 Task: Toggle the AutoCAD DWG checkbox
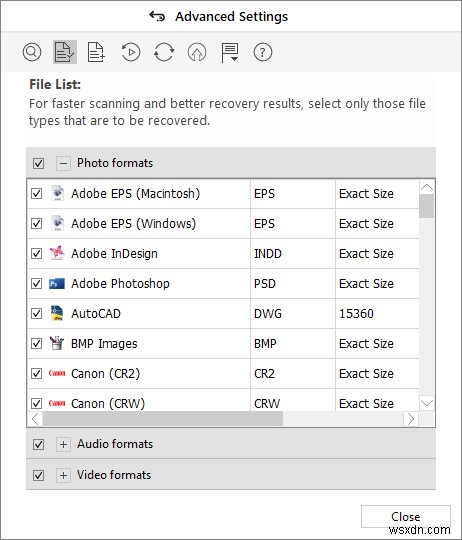coord(36,314)
